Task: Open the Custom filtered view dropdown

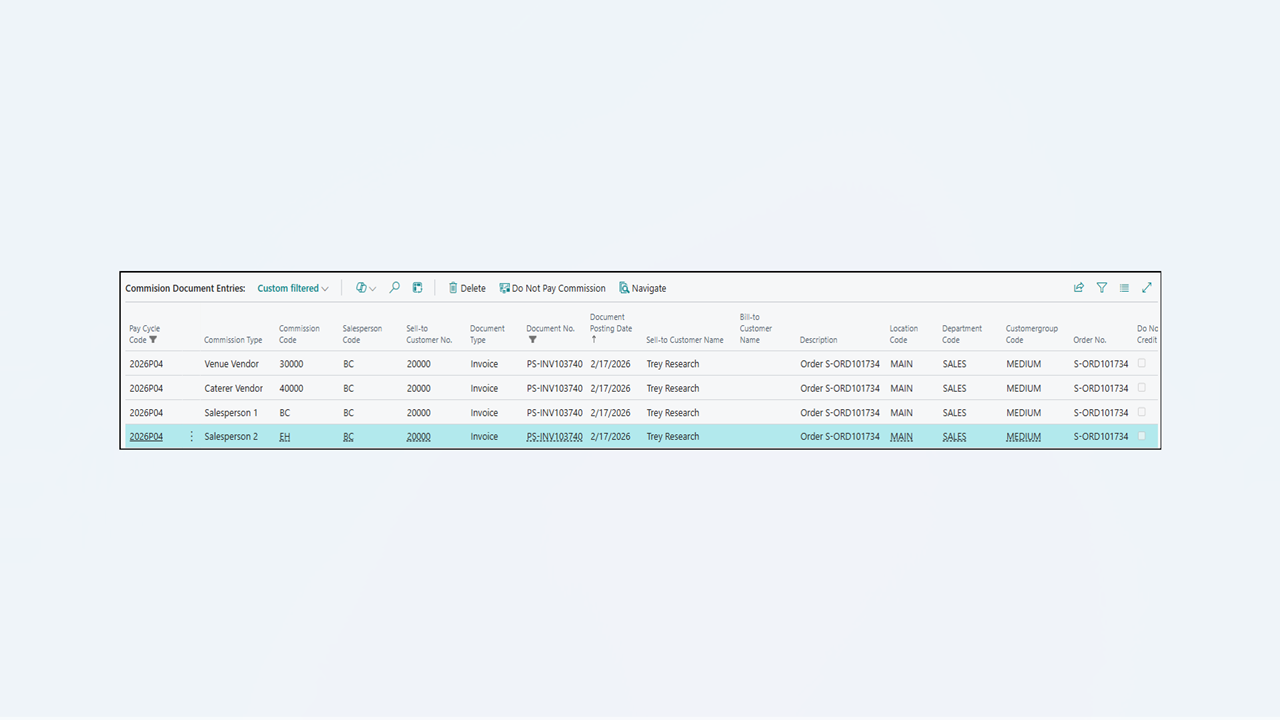Action: (292, 288)
